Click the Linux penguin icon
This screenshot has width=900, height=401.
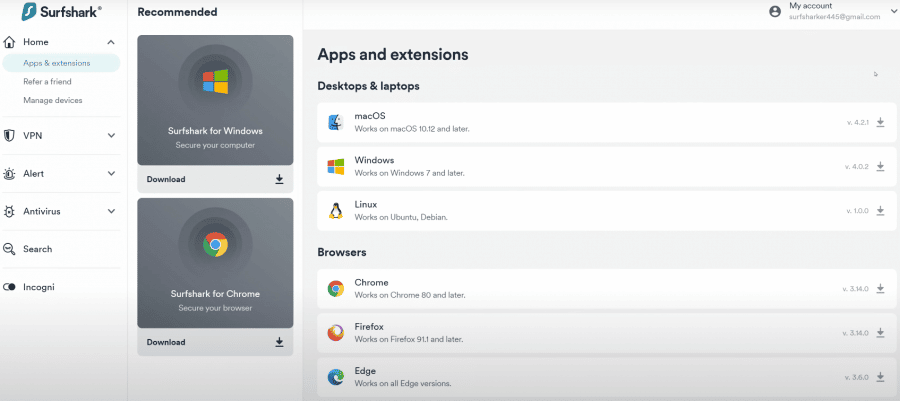(x=336, y=211)
